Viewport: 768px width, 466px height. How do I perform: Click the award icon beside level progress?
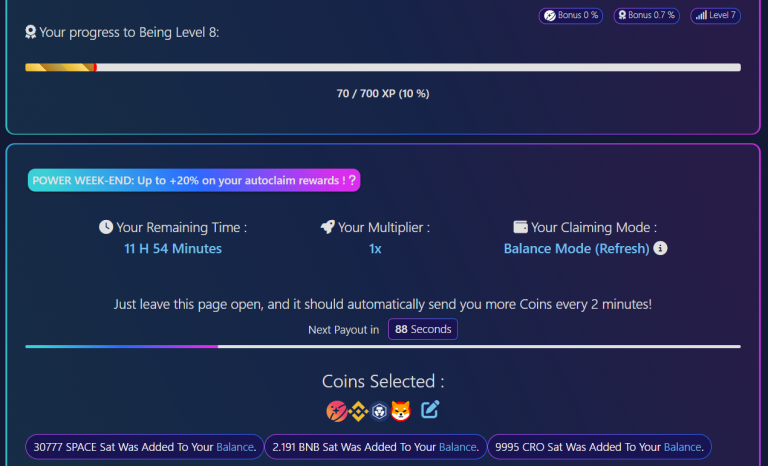tap(31, 32)
